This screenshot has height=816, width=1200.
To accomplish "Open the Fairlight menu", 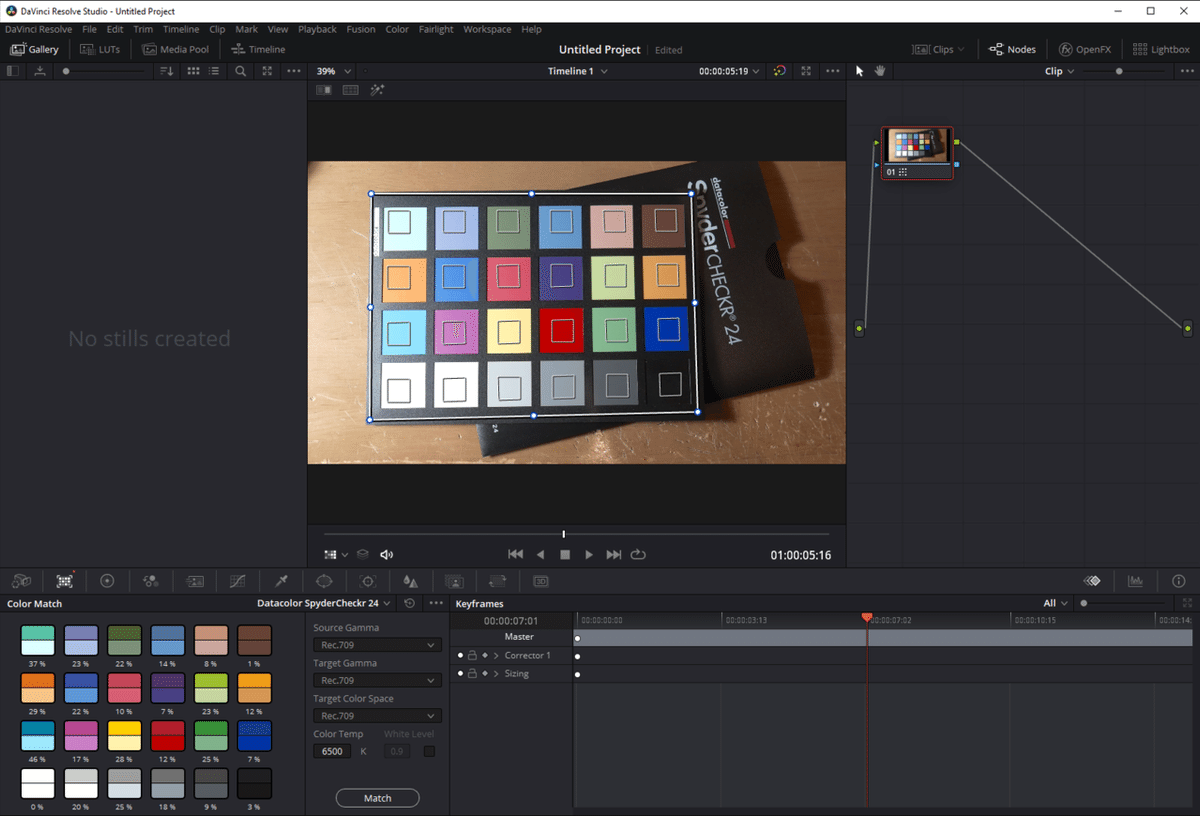I will [436, 29].
